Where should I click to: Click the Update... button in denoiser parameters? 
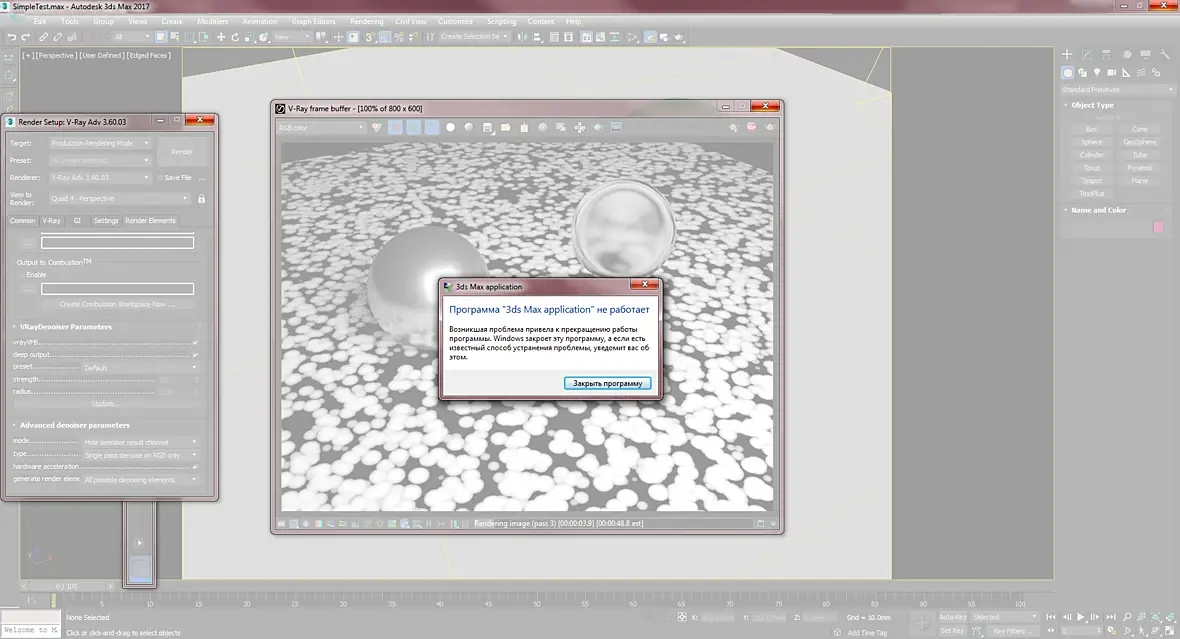(105, 404)
